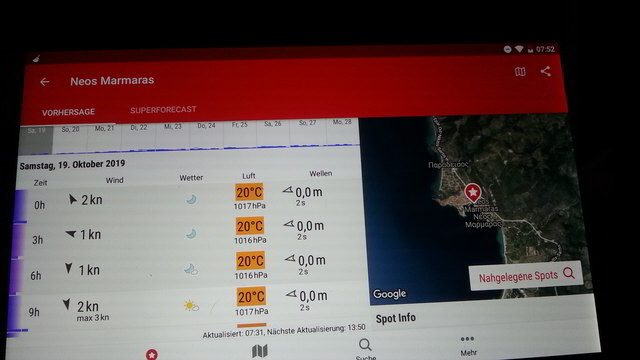Click the 2 kn wind value at 0h
This screenshot has height=360, width=640.
(x=91, y=200)
